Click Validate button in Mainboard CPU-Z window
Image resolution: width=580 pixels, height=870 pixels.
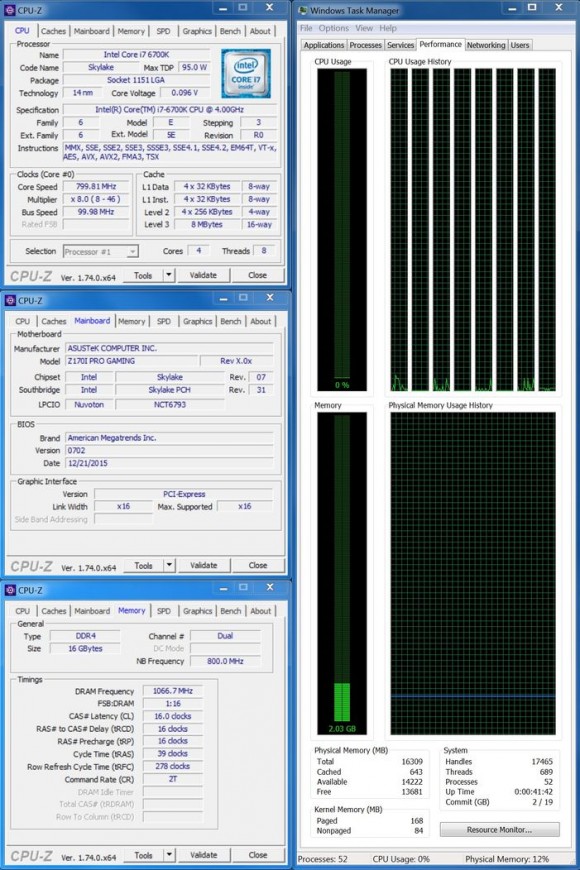pos(204,565)
